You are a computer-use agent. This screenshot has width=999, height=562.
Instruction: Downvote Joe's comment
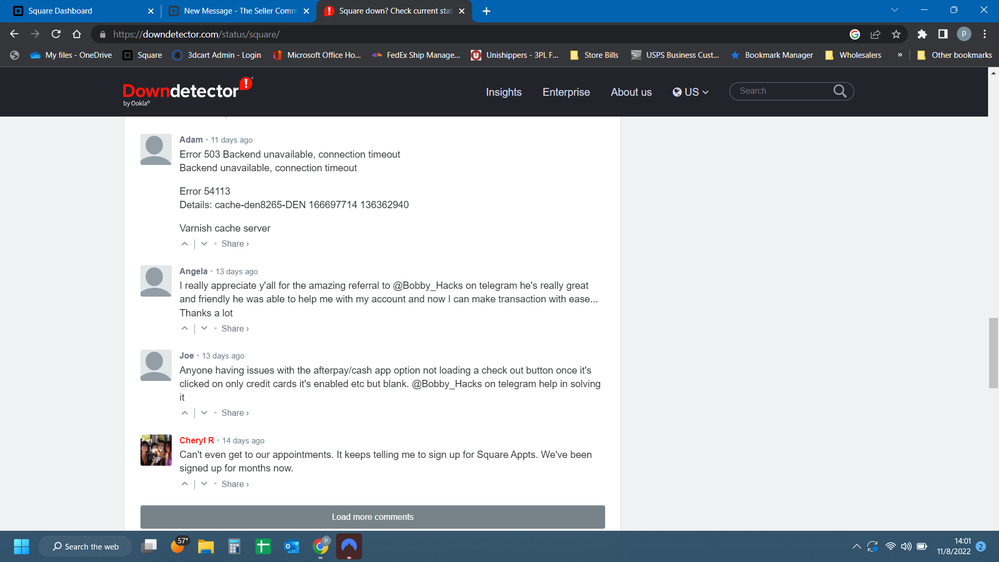click(204, 413)
